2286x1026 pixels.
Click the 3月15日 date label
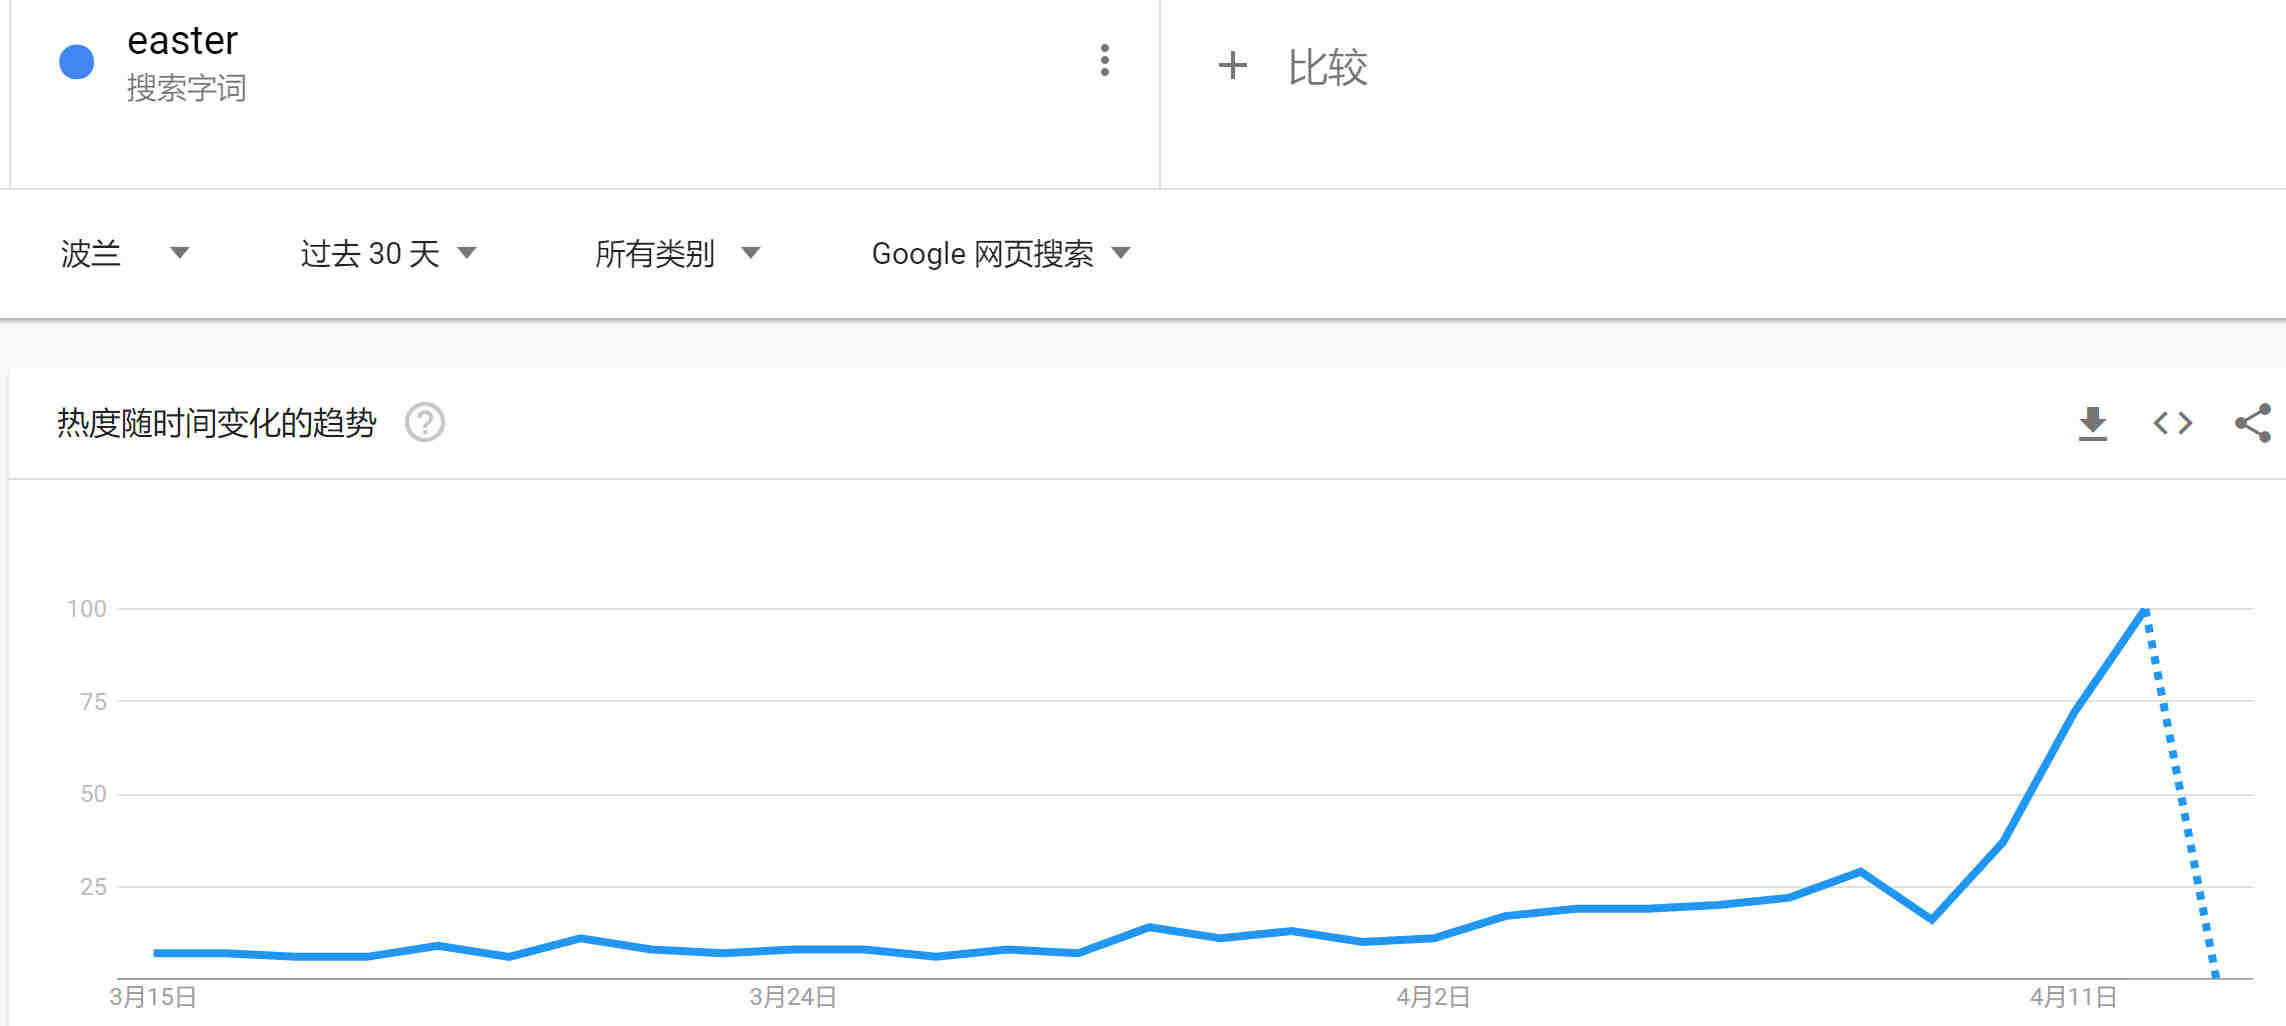point(153,997)
